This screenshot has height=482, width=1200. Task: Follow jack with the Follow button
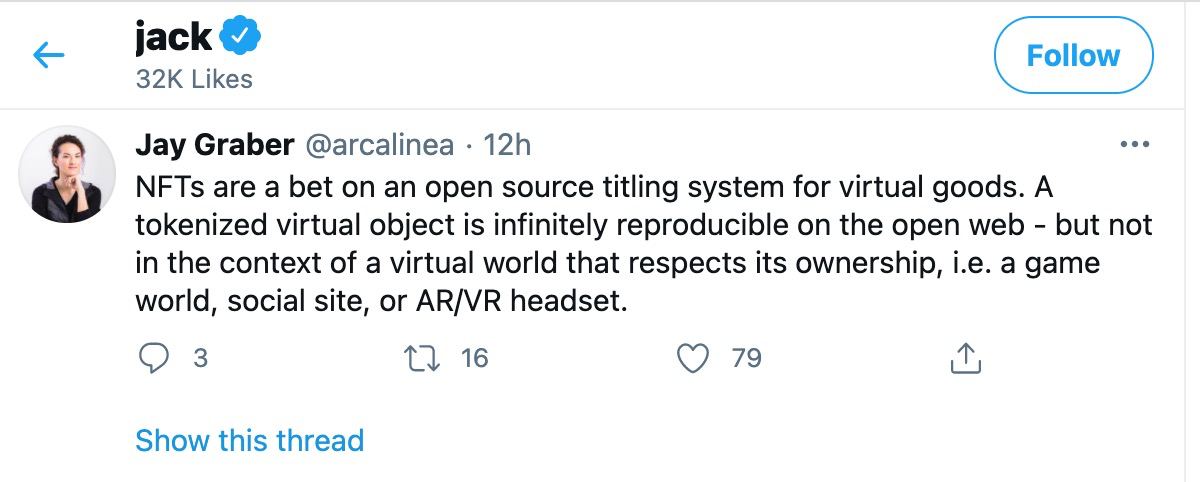coord(1073,56)
